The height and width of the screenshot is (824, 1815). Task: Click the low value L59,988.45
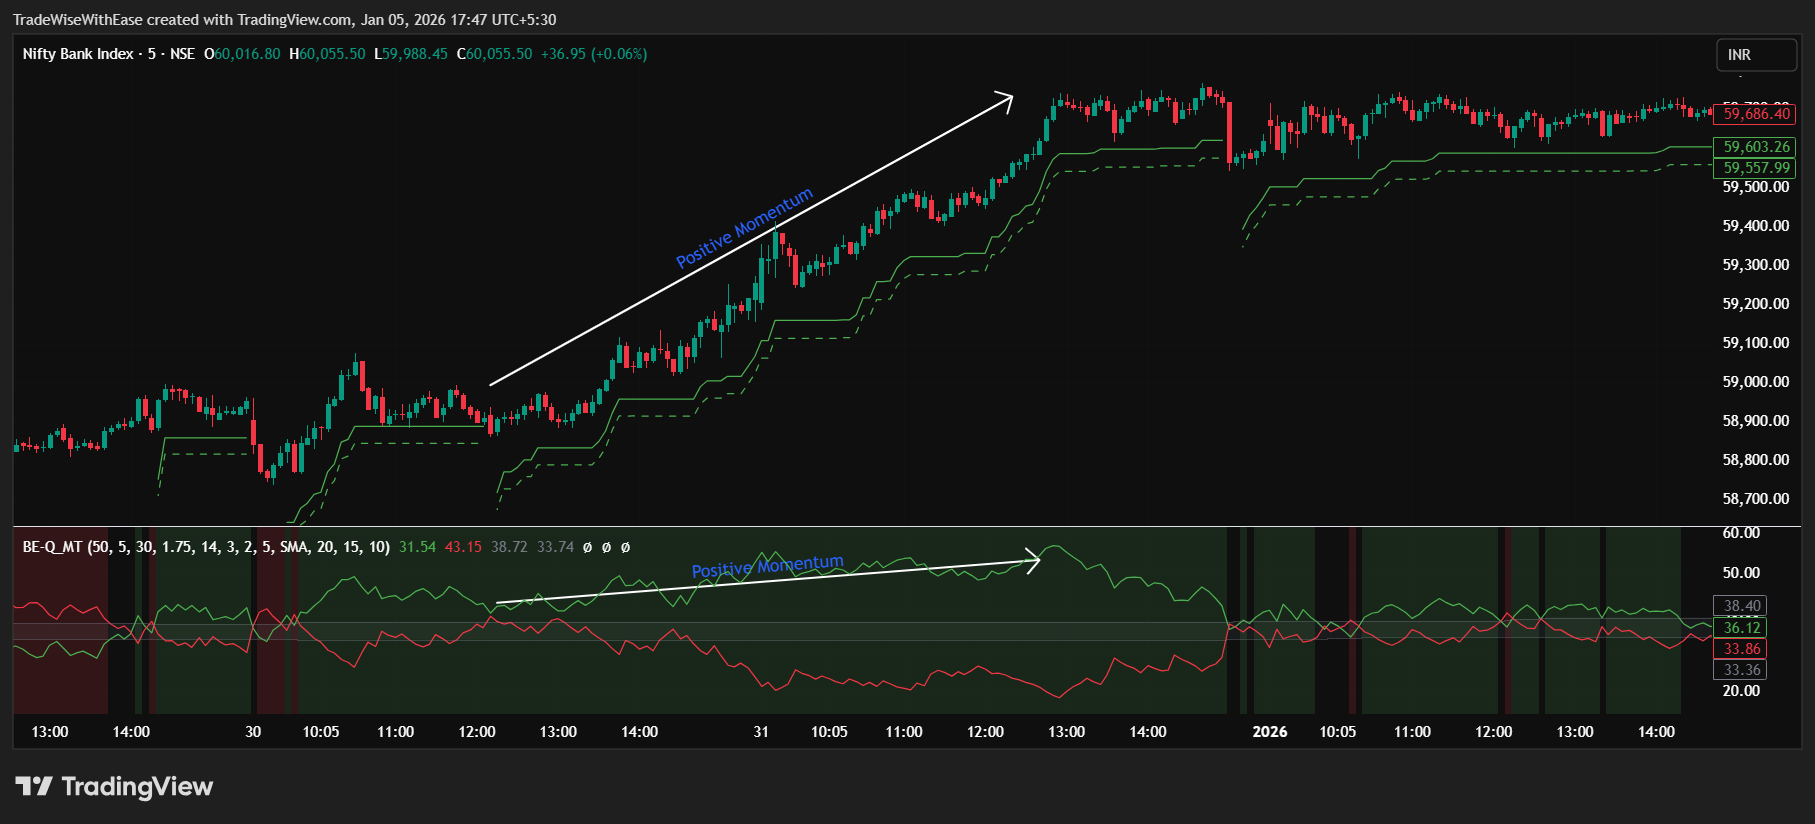point(411,54)
